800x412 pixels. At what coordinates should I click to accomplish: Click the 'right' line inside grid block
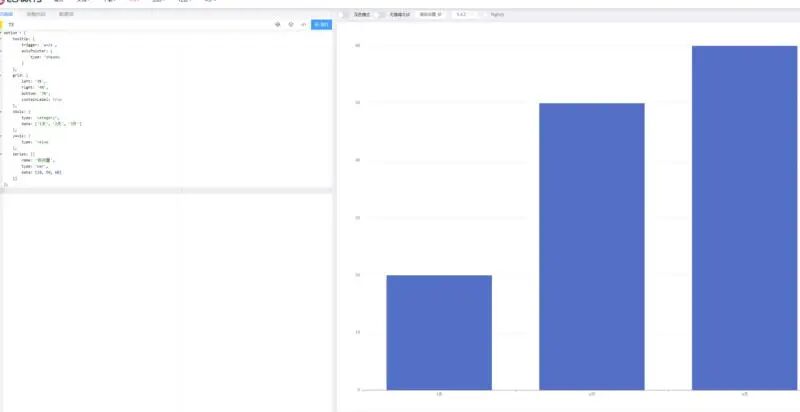tap(35, 88)
